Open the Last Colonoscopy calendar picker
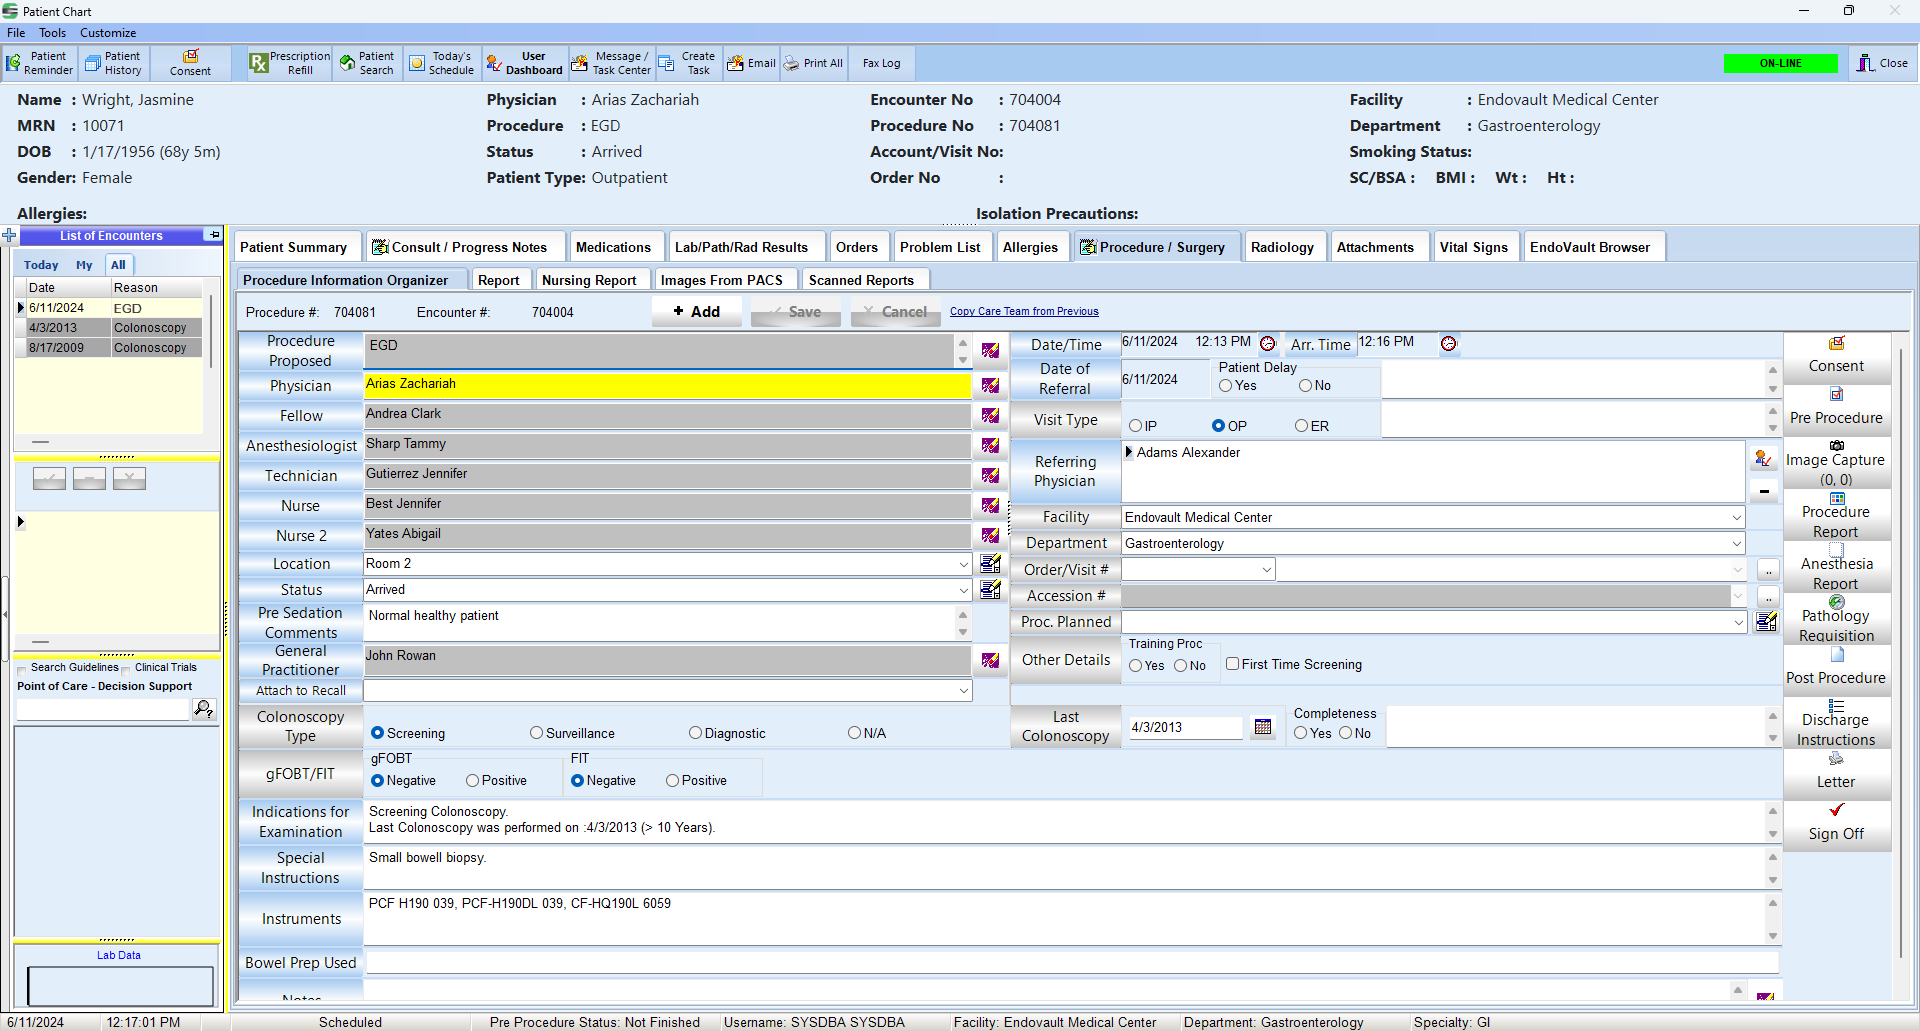The height and width of the screenshot is (1031, 1920). point(1263,727)
